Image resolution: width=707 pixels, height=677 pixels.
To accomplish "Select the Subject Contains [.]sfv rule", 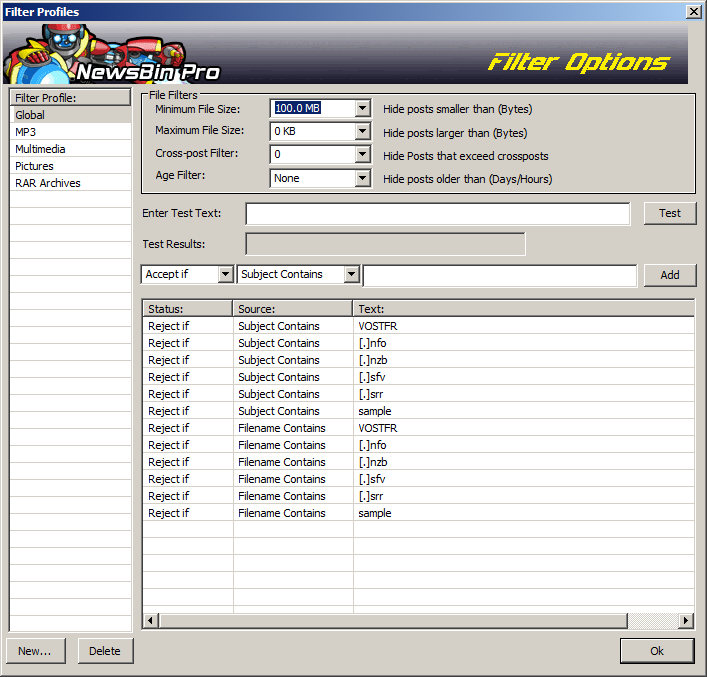I will point(418,377).
